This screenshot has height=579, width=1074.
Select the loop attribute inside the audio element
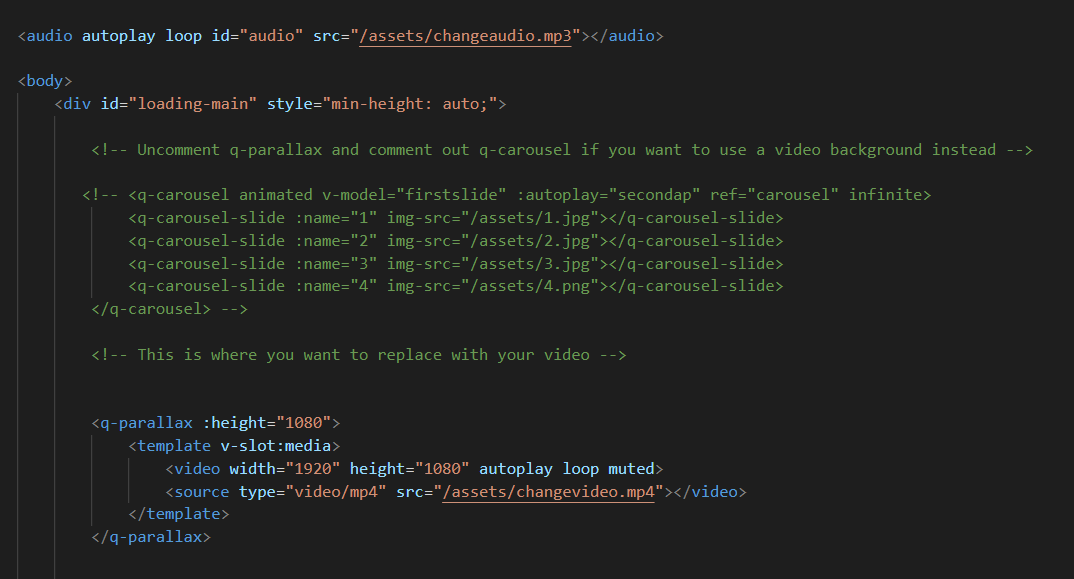pos(183,35)
